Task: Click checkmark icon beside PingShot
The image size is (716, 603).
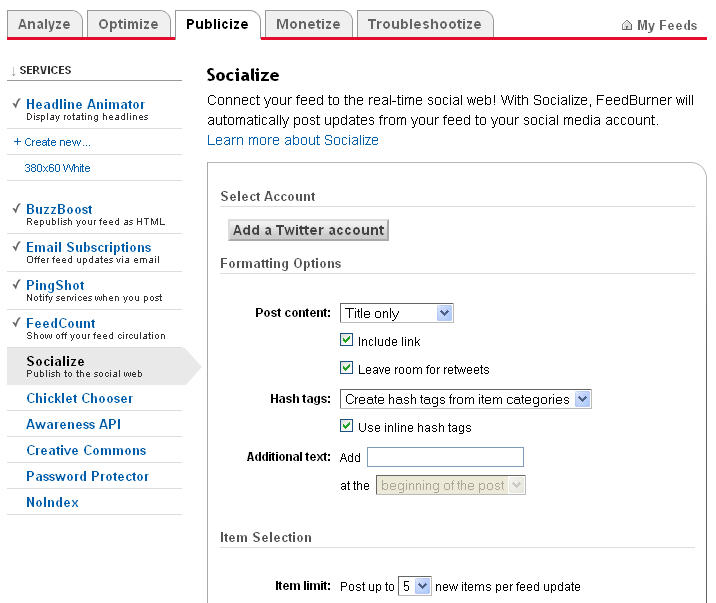Action: point(16,284)
